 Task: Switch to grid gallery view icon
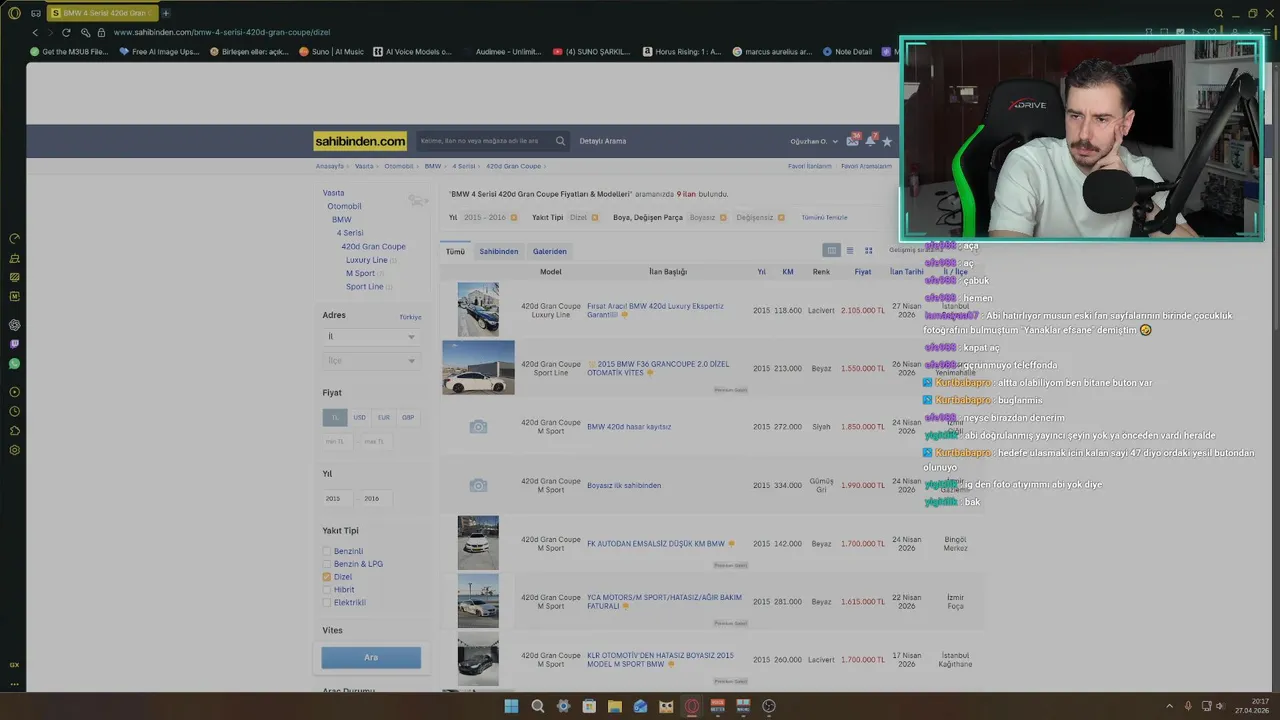click(x=868, y=250)
